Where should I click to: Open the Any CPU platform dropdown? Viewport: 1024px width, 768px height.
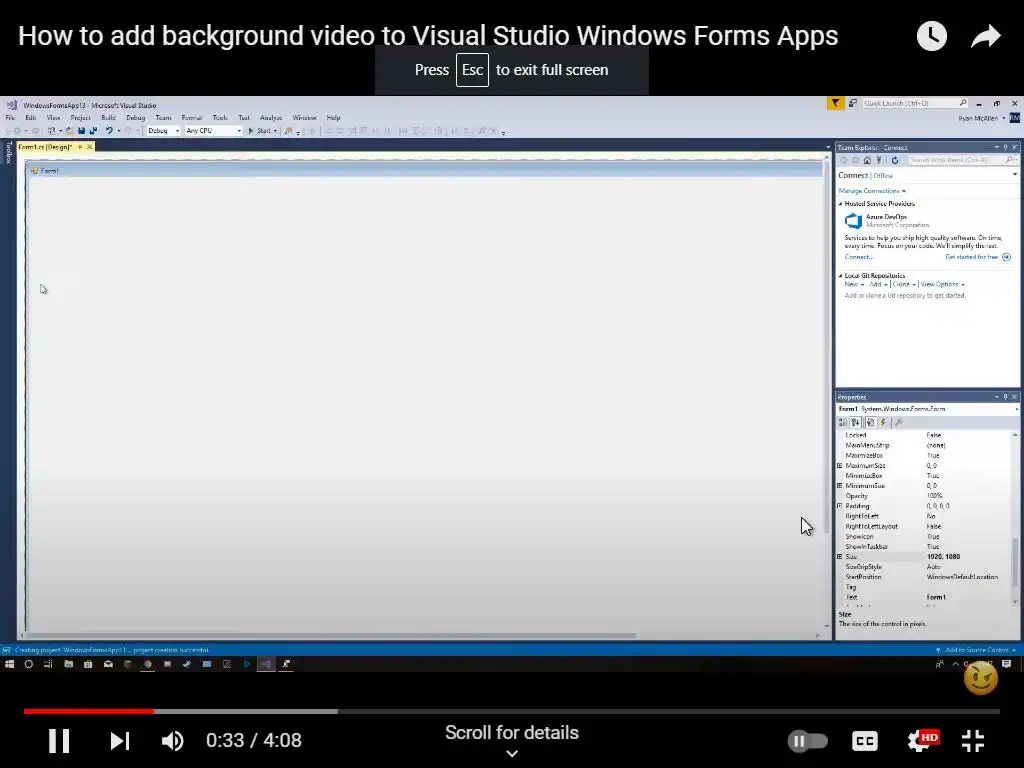point(214,131)
